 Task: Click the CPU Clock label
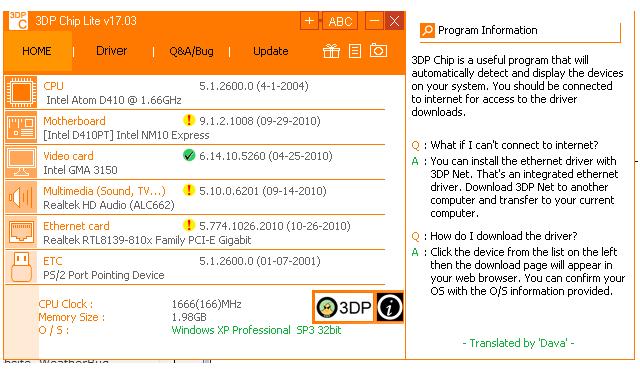click(x=66, y=304)
